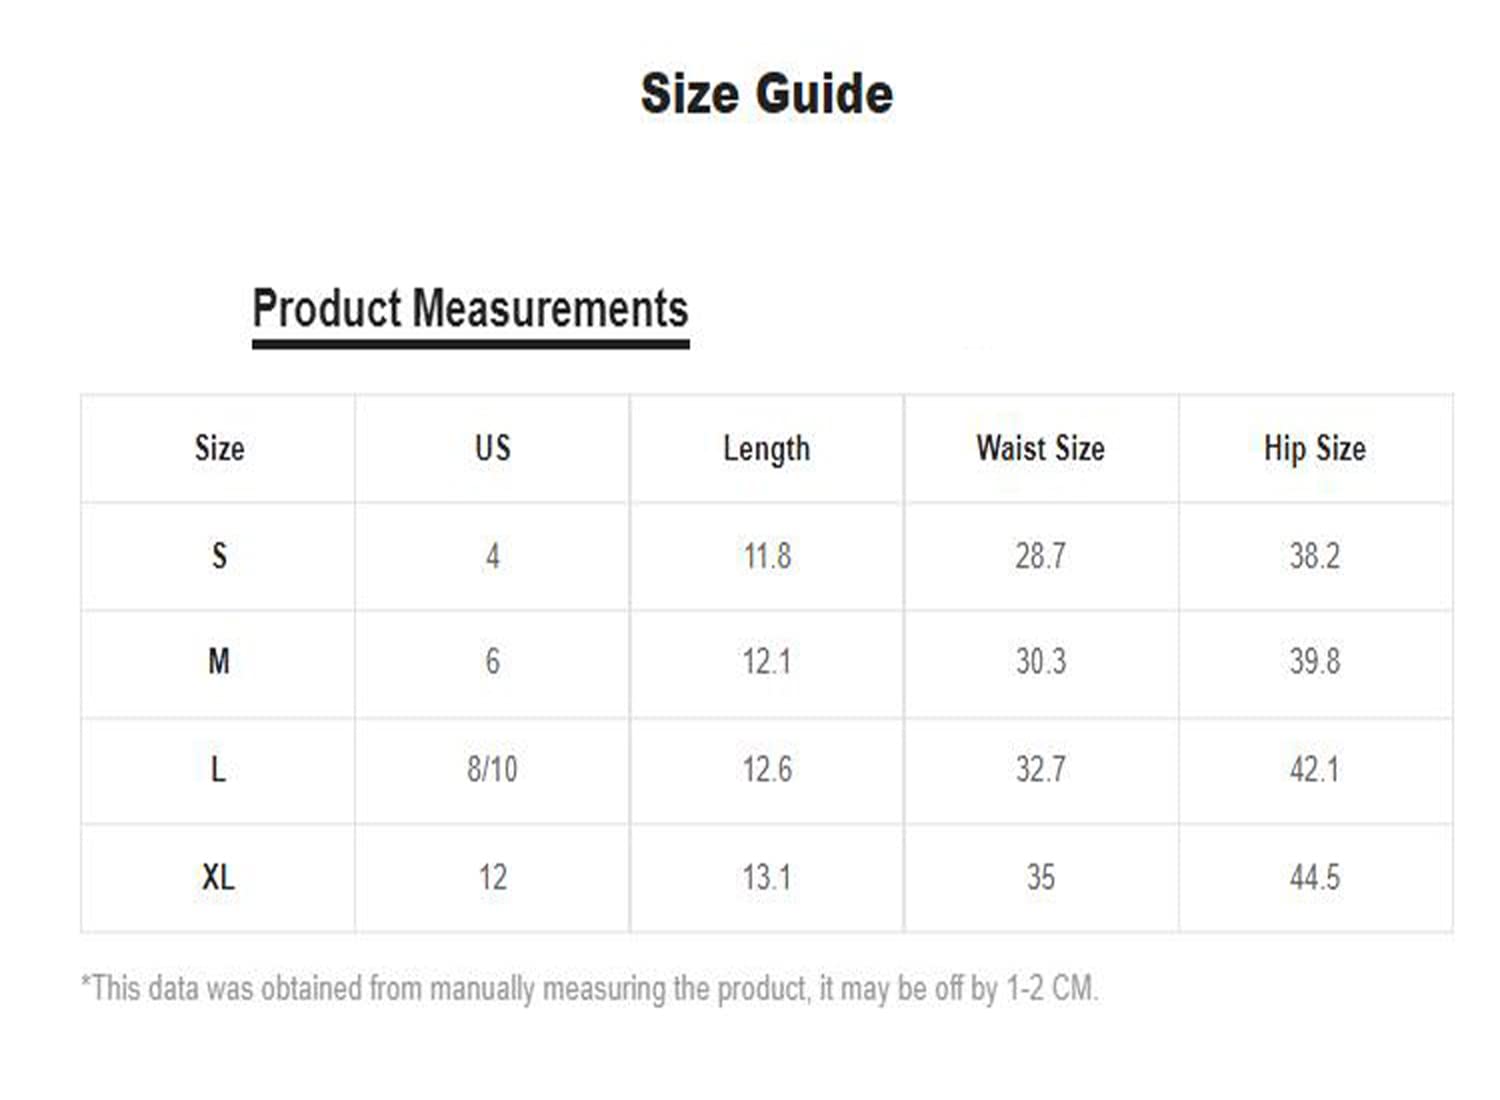1500x1100 pixels.
Task: Select the L size row label
Action: [218, 770]
